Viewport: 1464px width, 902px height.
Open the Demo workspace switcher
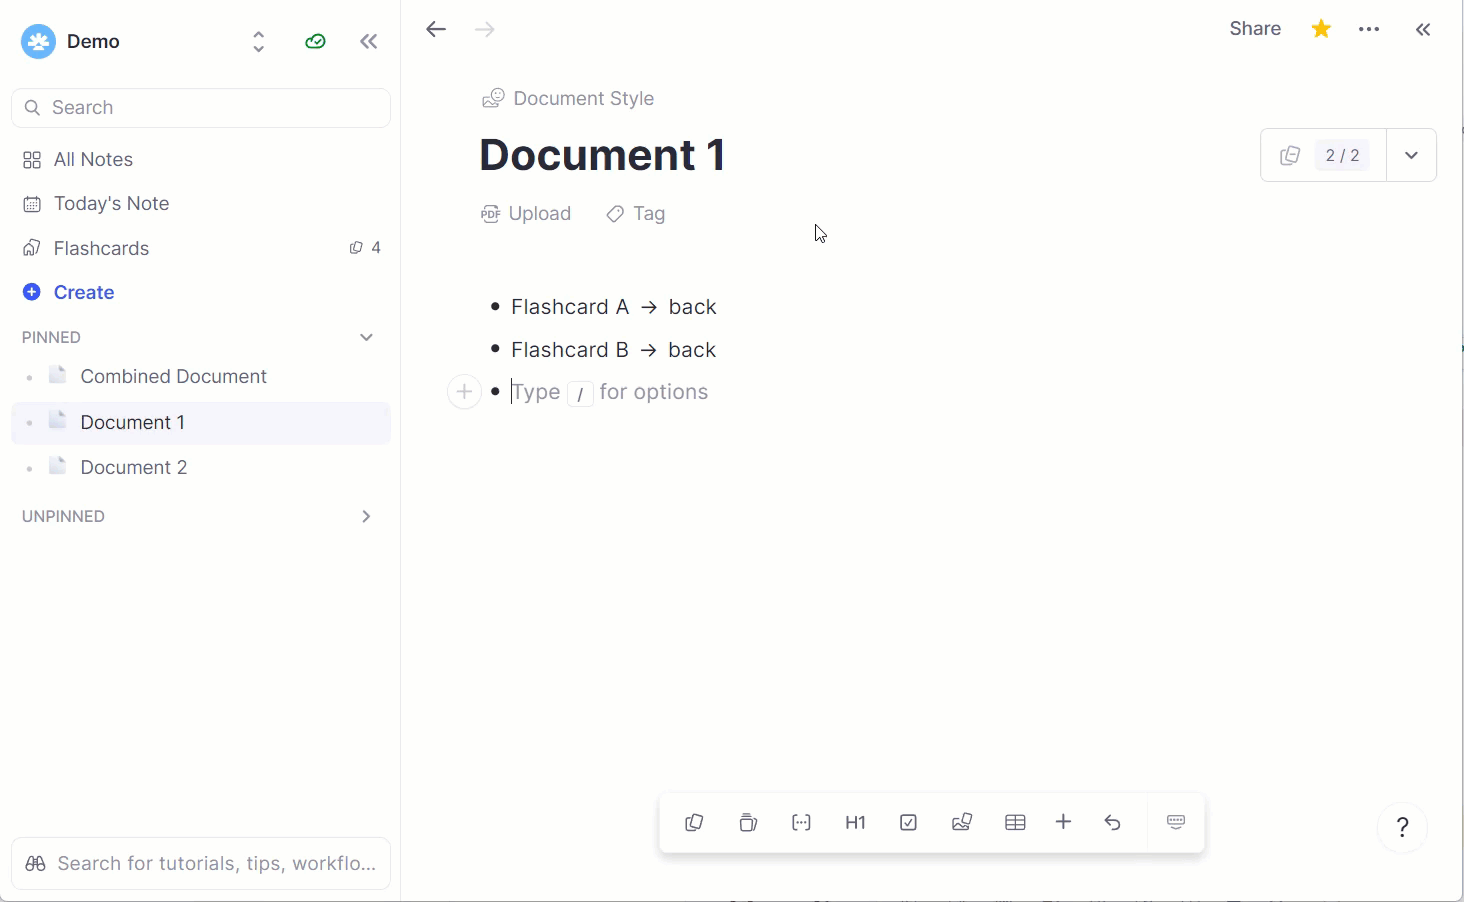pos(258,41)
